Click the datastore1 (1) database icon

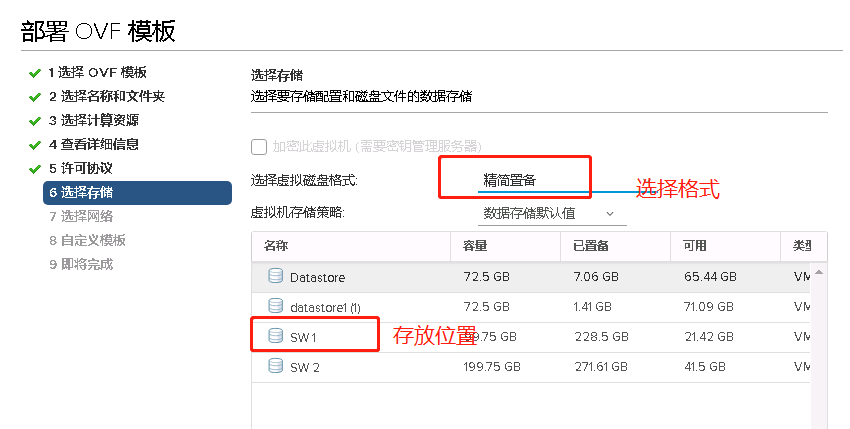275,306
